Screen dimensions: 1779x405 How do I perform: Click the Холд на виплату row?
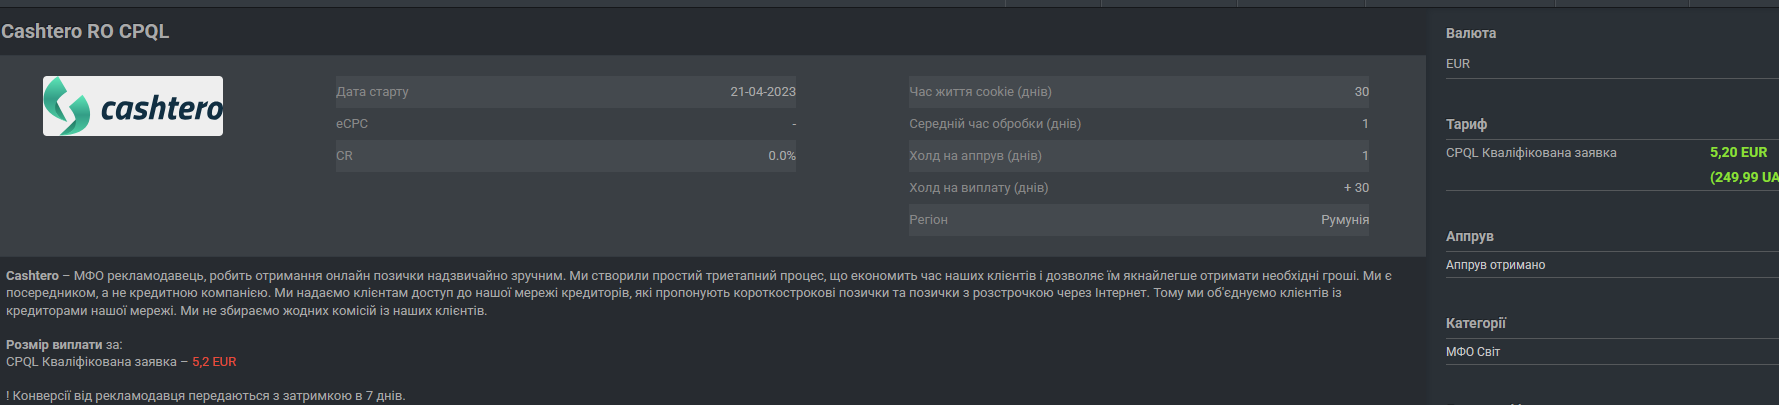pos(1139,188)
